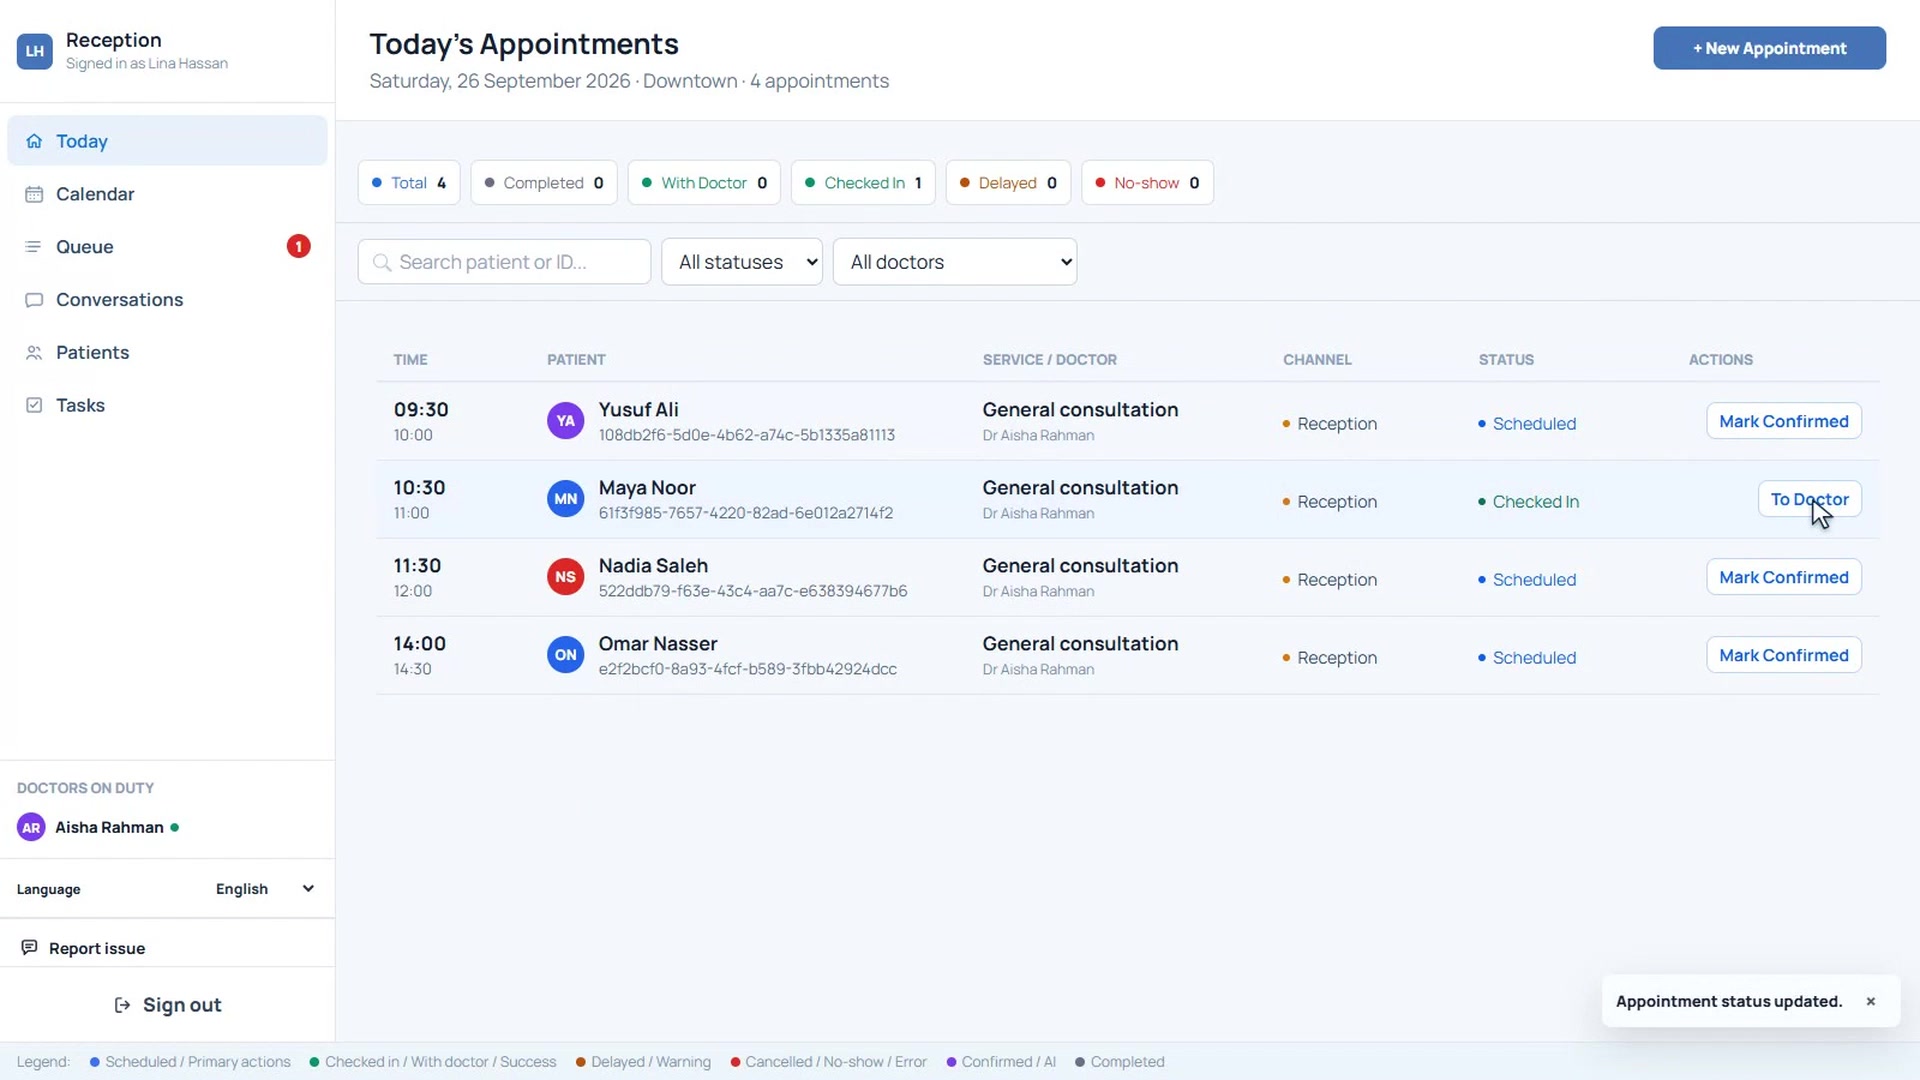Open the Tasks section
This screenshot has width=1920, height=1080.
point(167,405)
